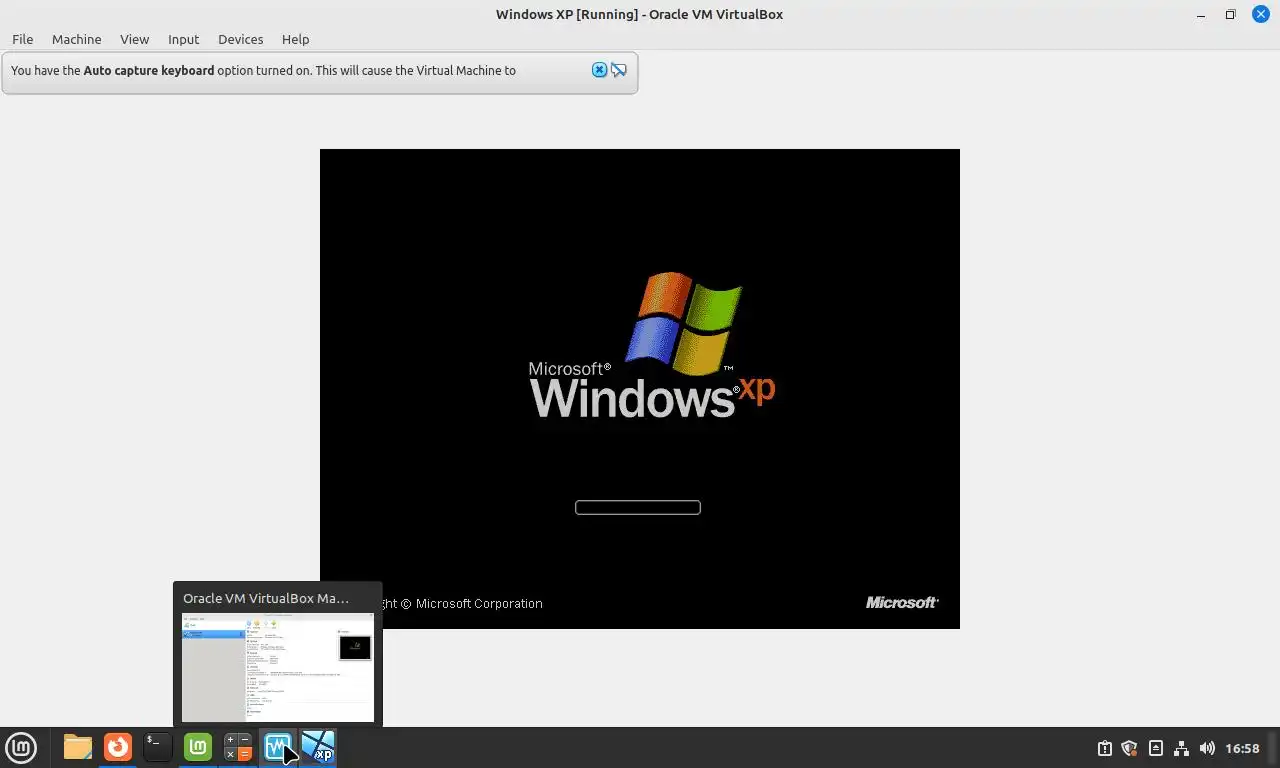Viewport: 1280px width, 768px height.
Task: Open the Linux Mint start menu
Action: [x=21, y=747]
